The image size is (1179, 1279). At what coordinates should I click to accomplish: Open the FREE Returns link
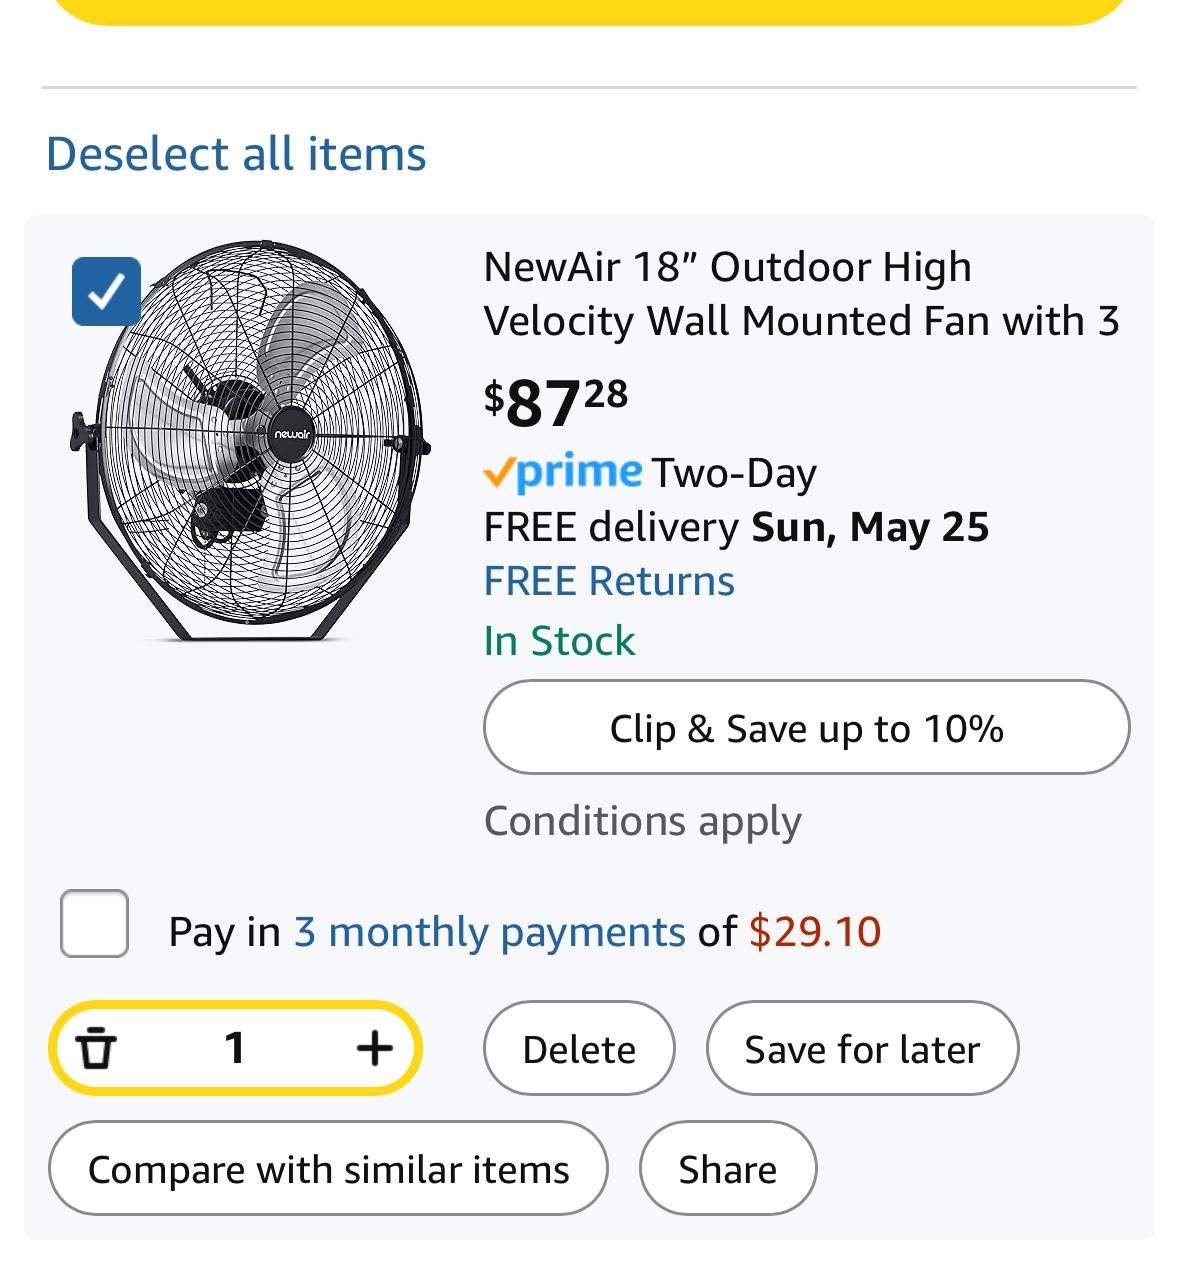click(x=608, y=581)
